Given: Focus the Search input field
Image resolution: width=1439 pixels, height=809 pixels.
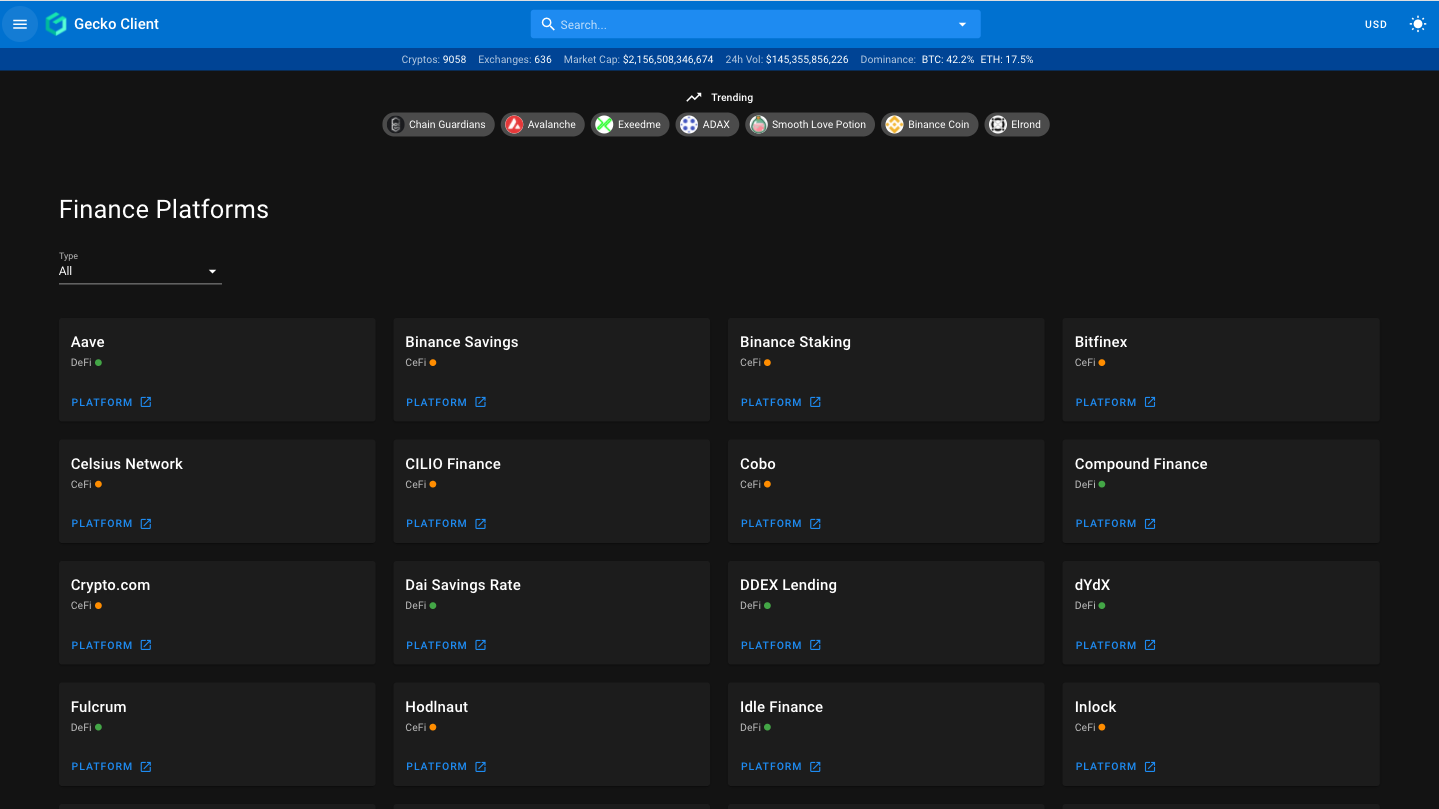Looking at the screenshot, I should (754, 24).
